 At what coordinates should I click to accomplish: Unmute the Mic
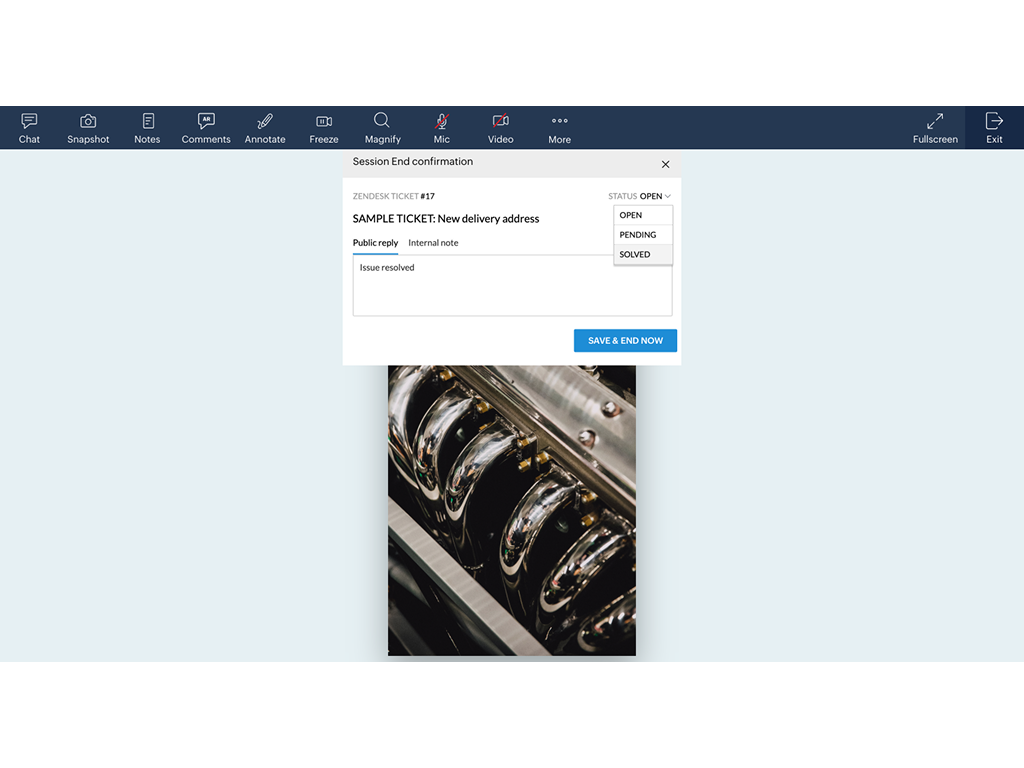441,128
